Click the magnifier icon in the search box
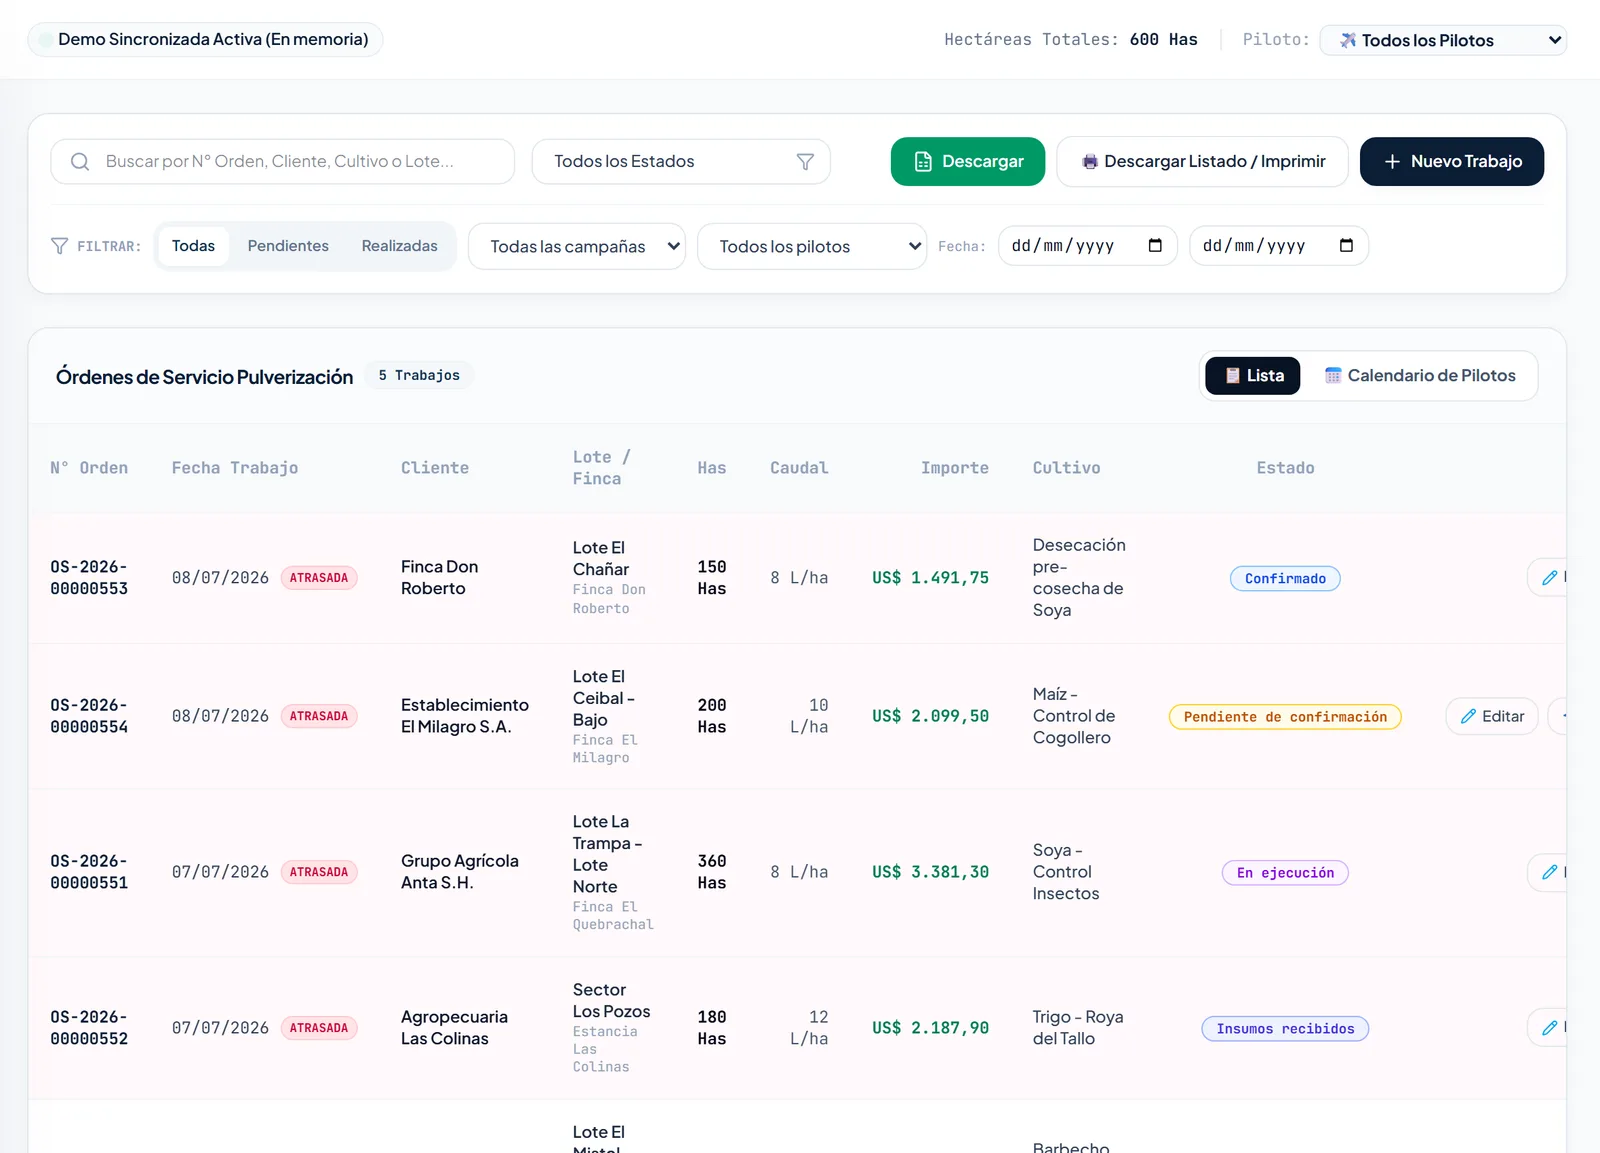The width and height of the screenshot is (1600, 1153). (80, 162)
